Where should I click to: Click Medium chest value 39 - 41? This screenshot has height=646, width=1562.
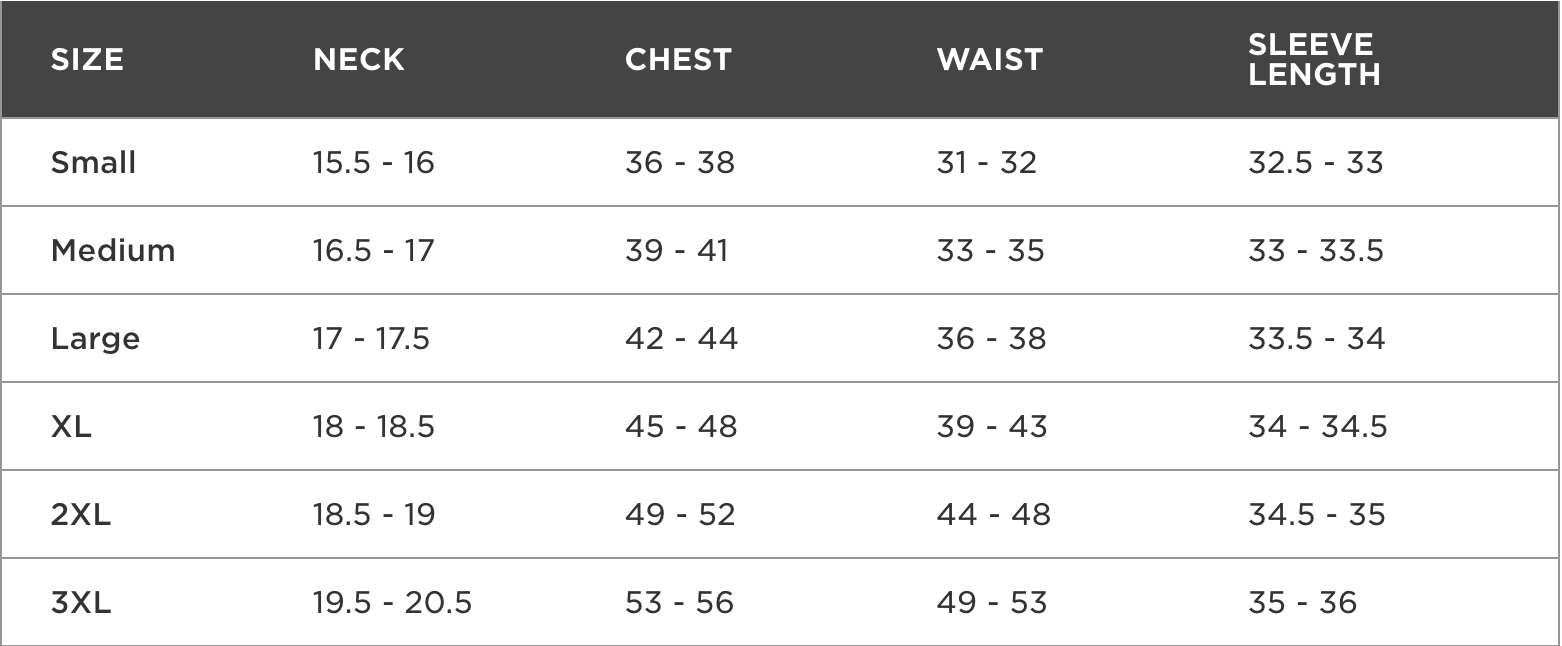(676, 250)
